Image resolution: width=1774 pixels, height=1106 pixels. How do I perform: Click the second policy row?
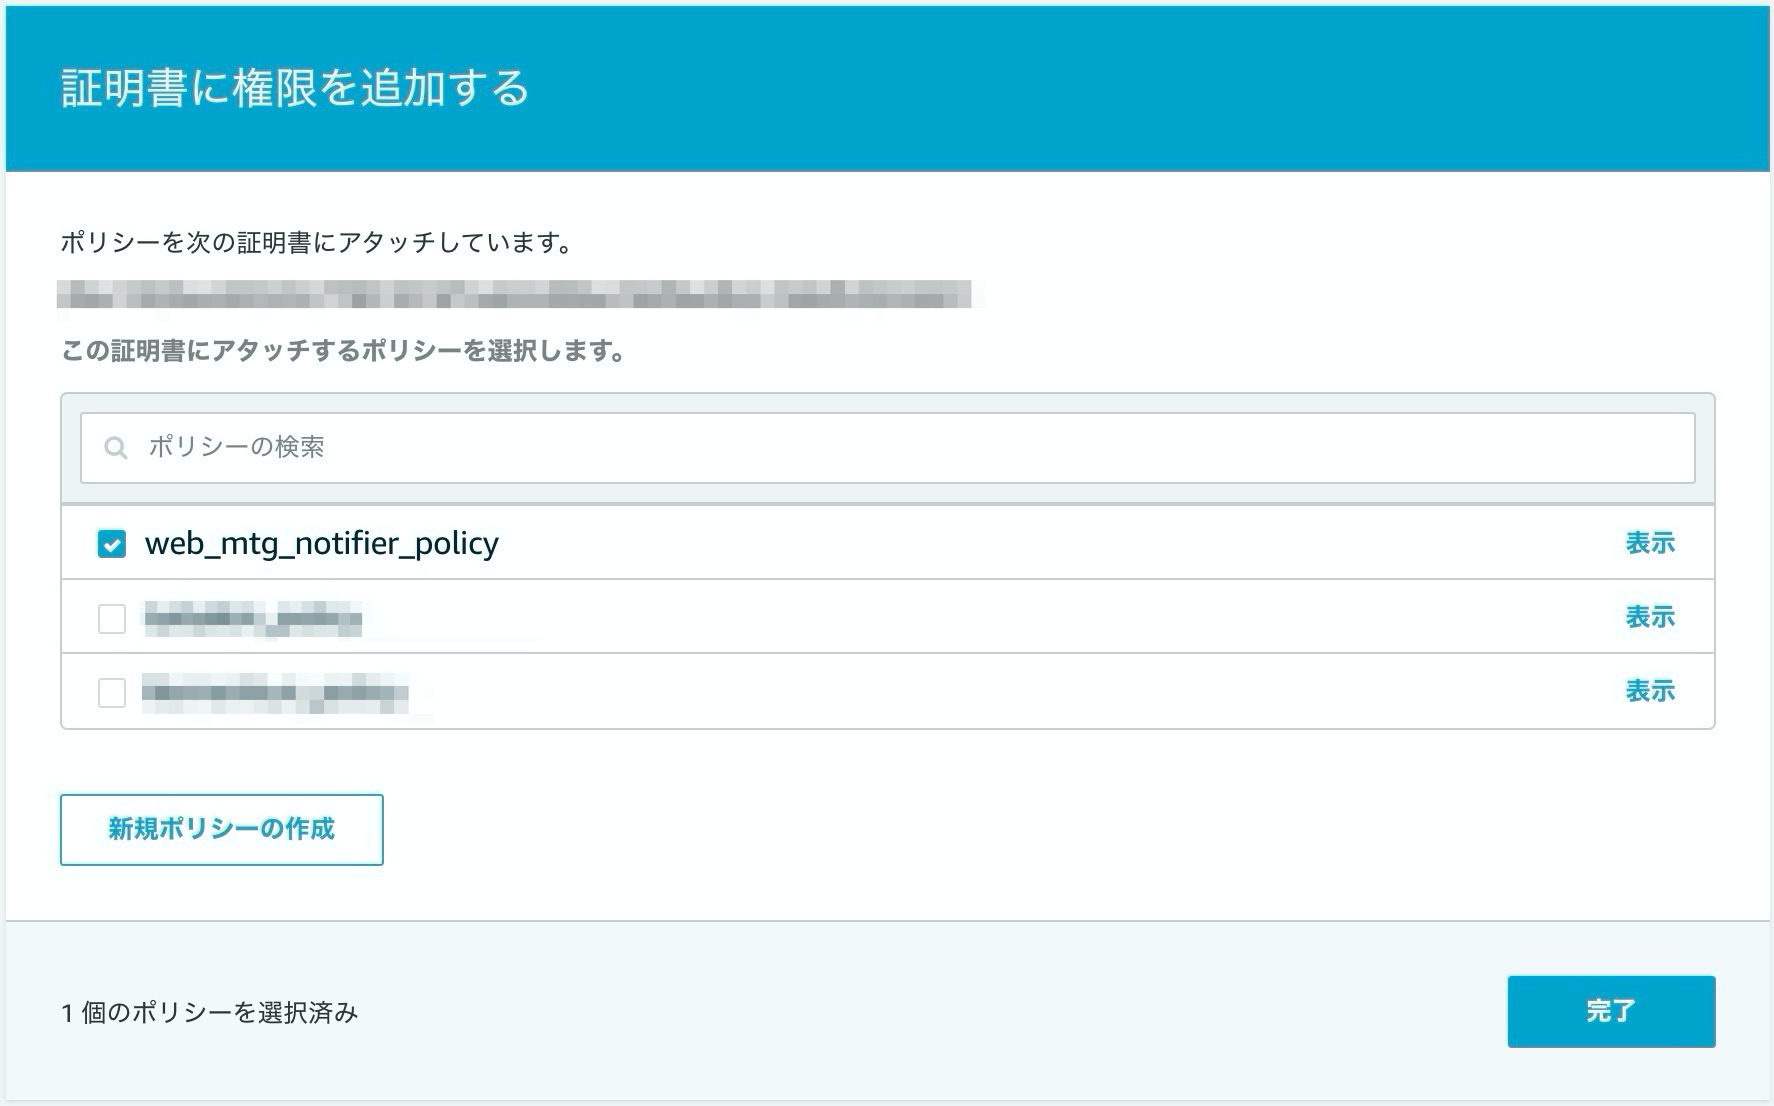[x=700, y=617]
